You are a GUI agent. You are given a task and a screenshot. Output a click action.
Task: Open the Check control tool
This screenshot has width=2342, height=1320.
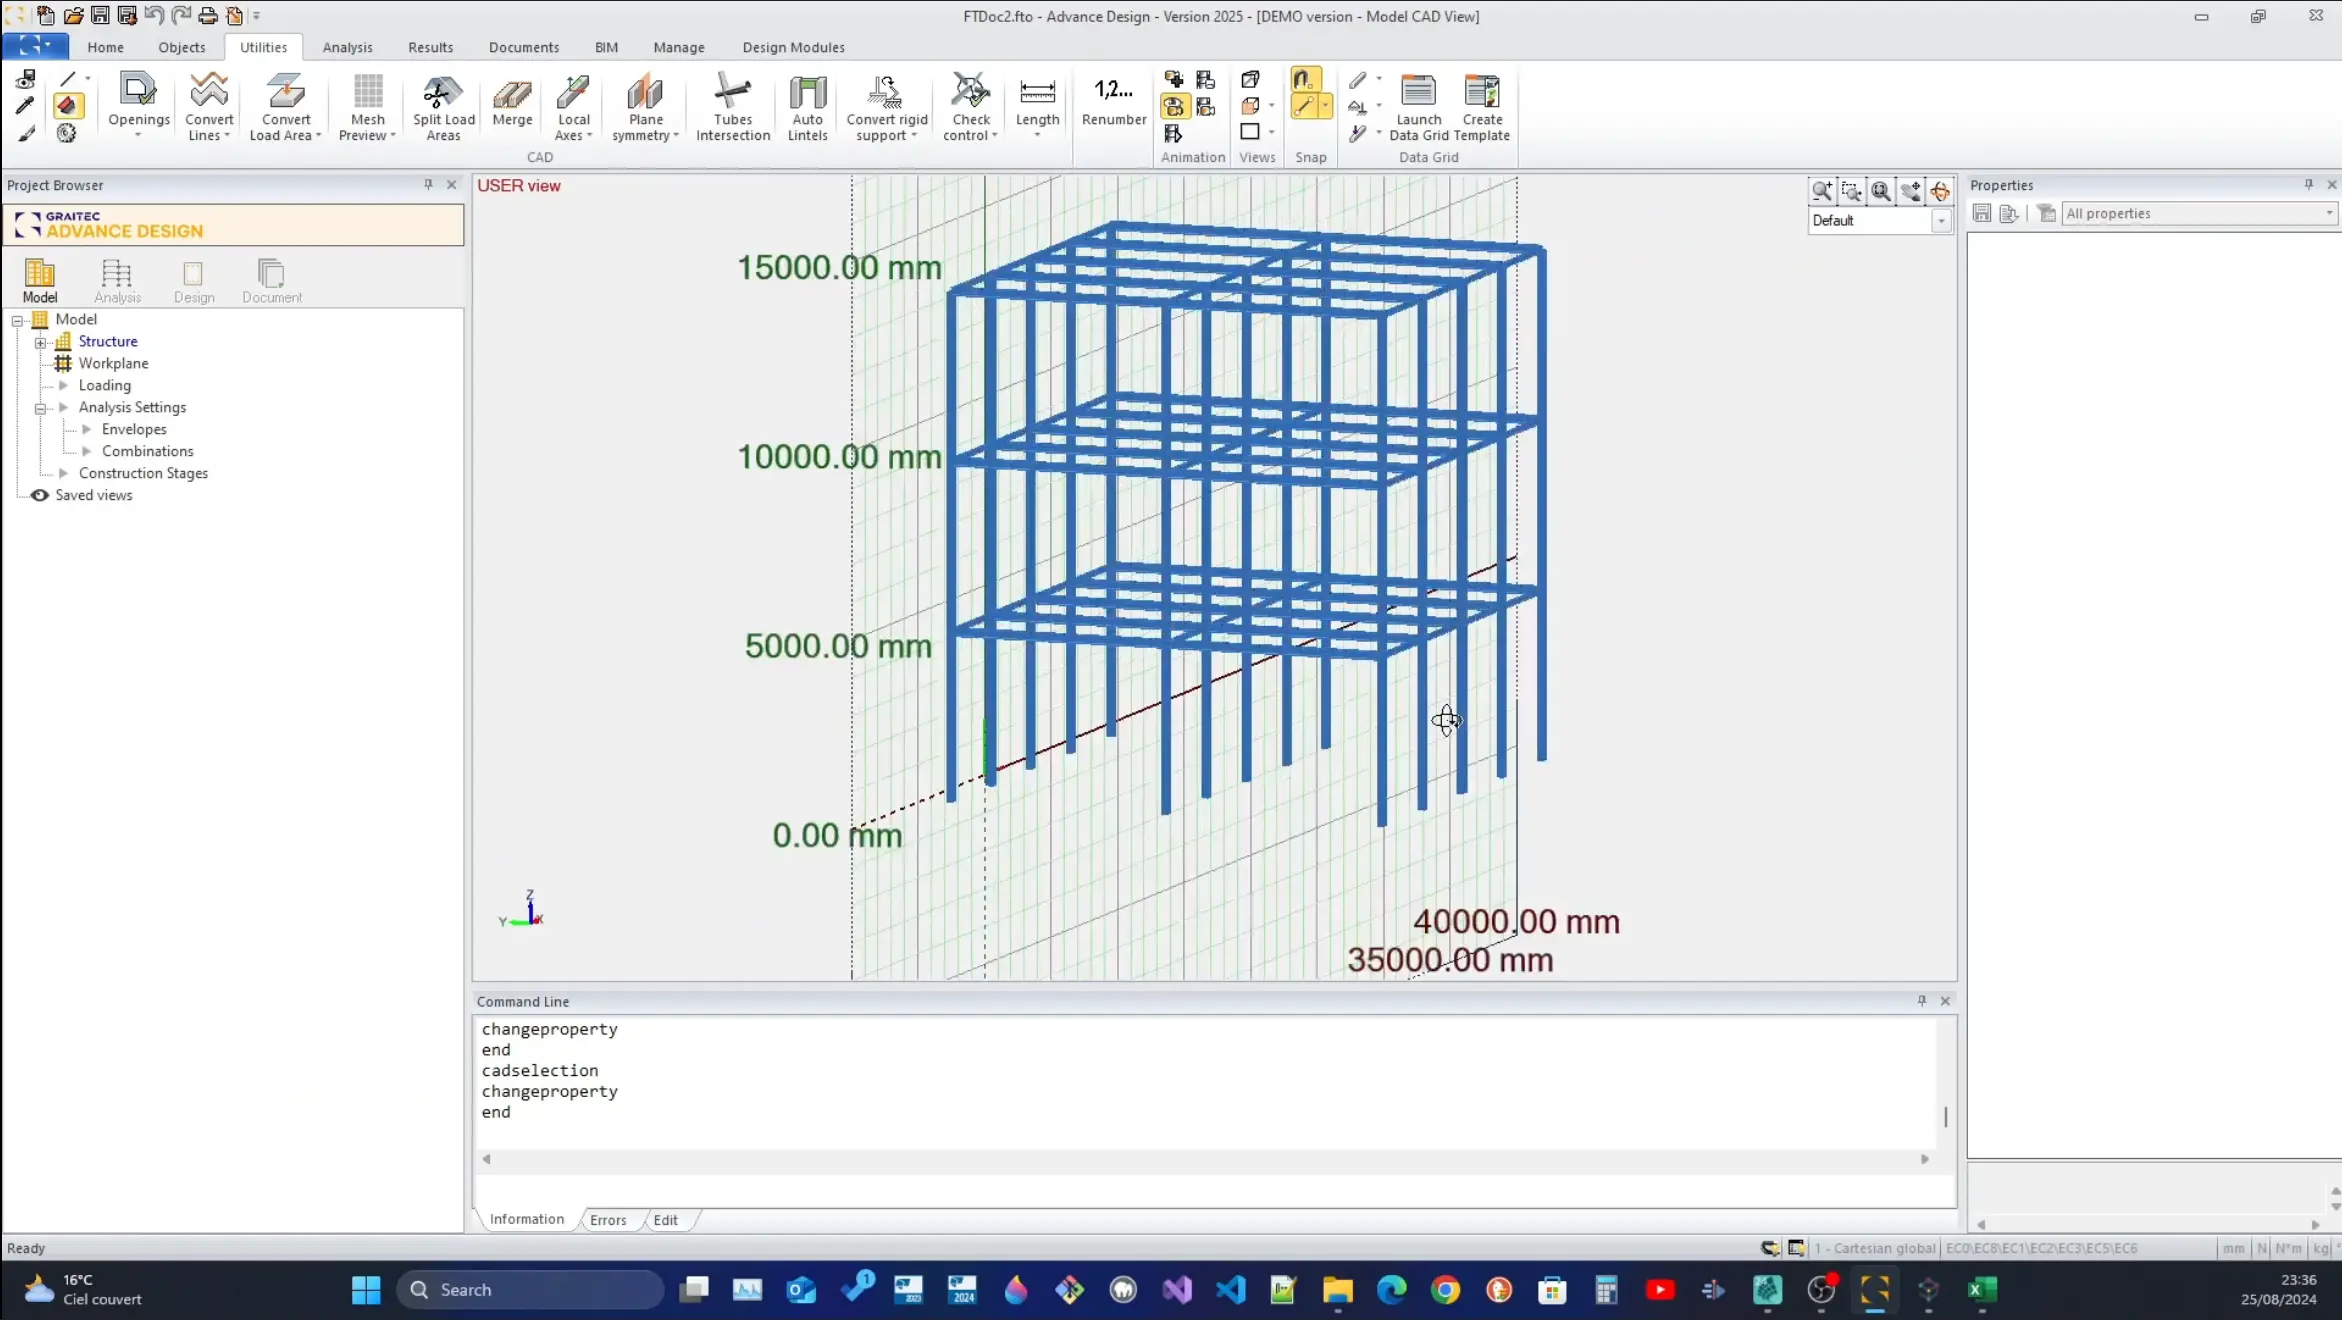(x=970, y=104)
